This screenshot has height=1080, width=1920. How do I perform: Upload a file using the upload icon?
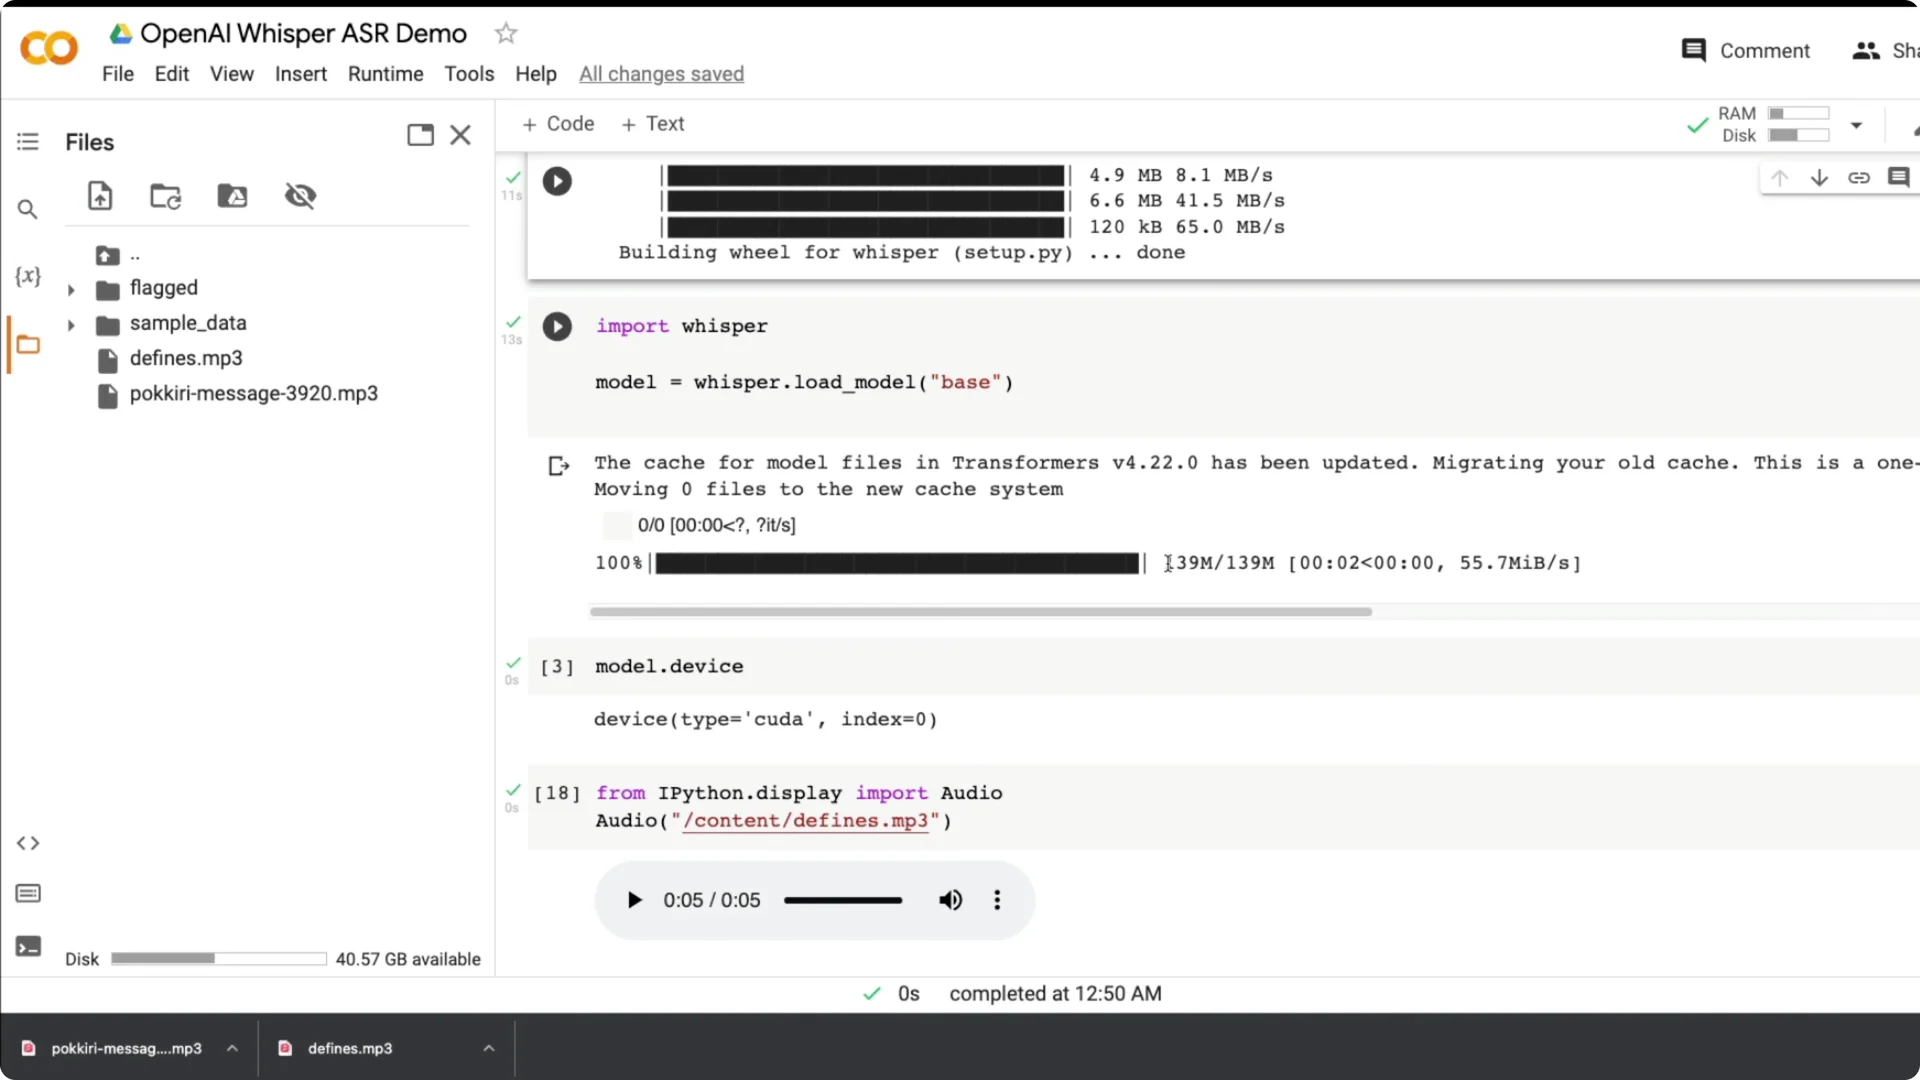coord(100,195)
